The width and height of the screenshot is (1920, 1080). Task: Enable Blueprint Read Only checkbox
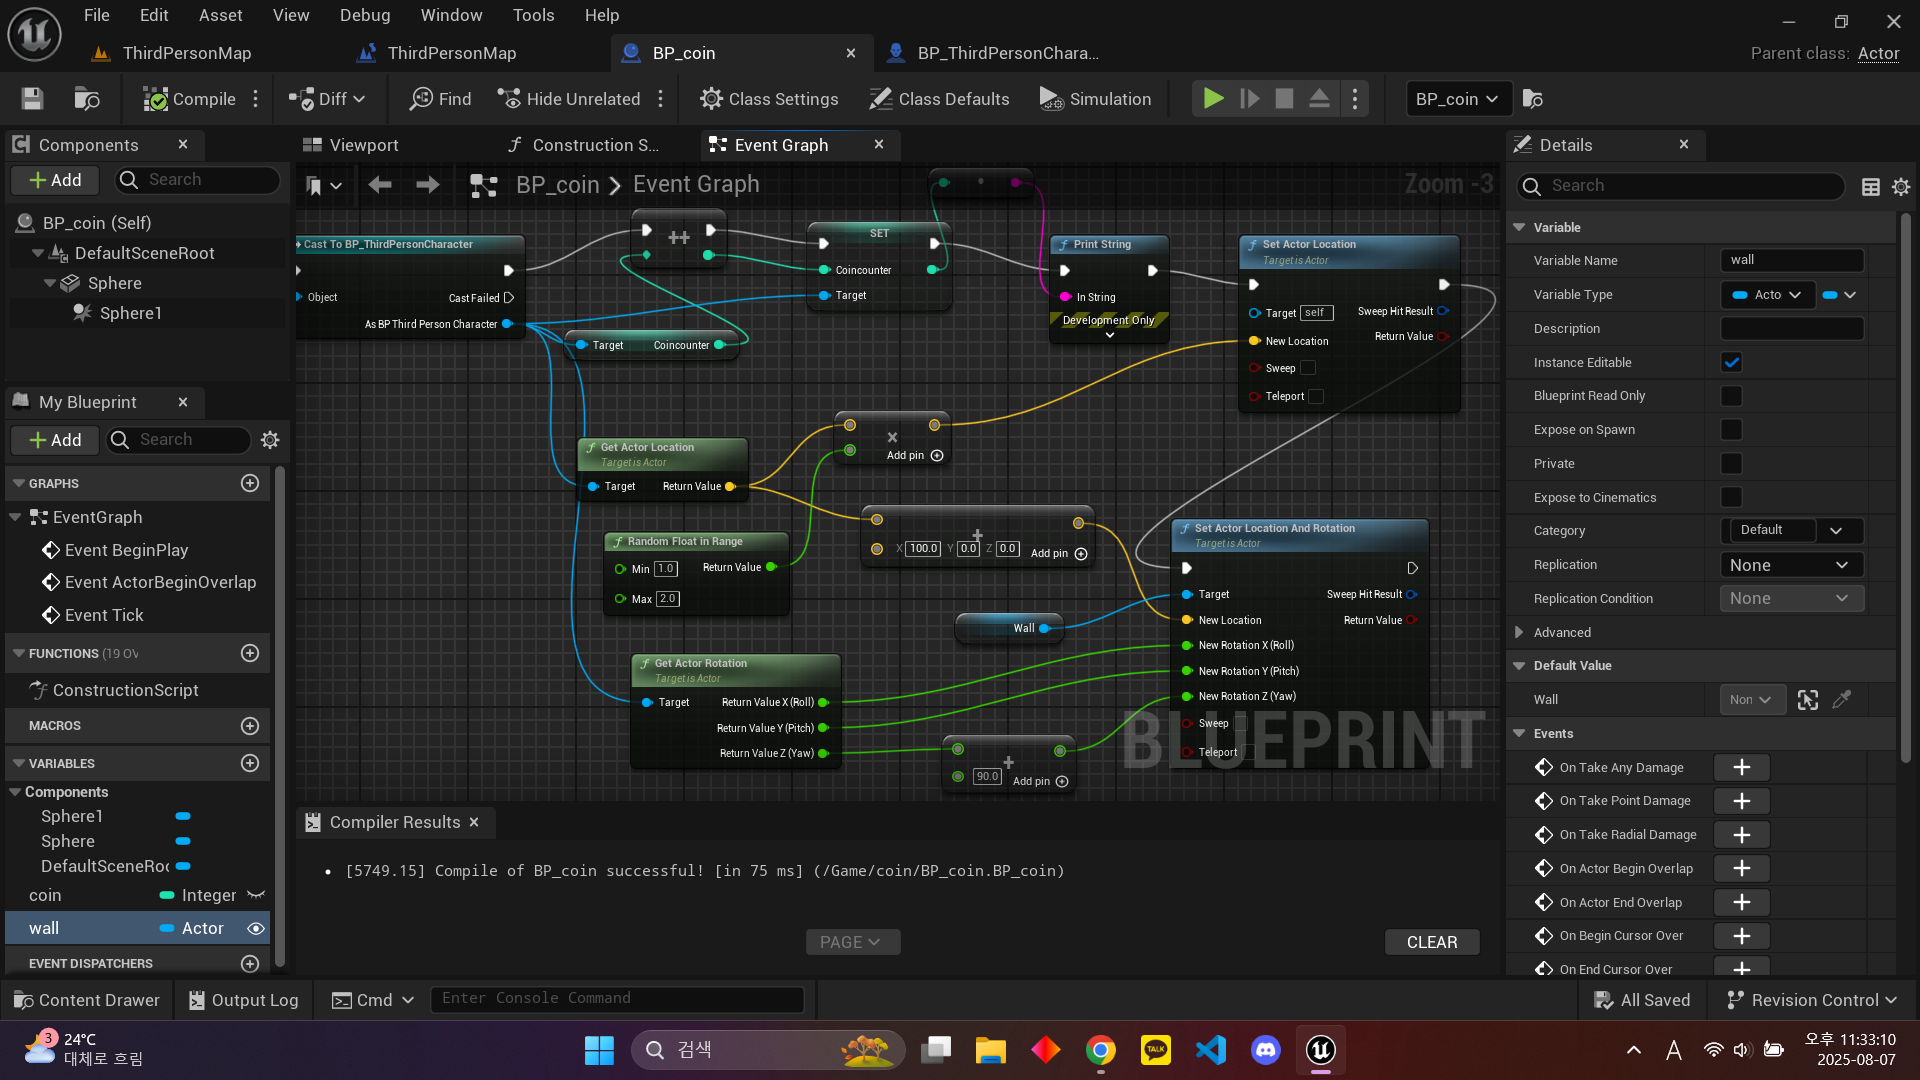[x=1731, y=396]
